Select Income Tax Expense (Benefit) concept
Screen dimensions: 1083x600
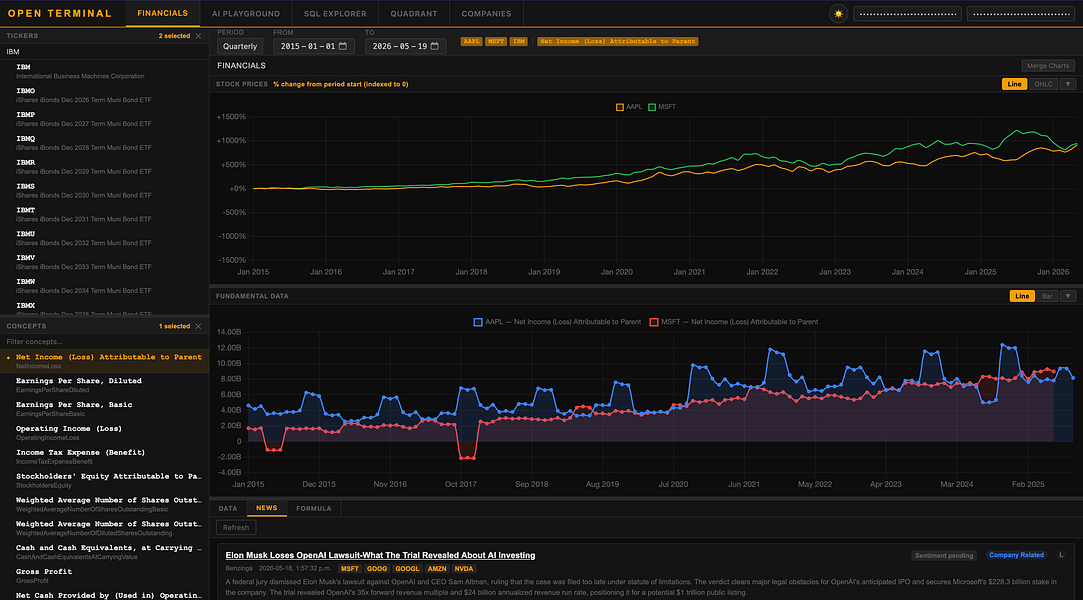[x=104, y=457]
